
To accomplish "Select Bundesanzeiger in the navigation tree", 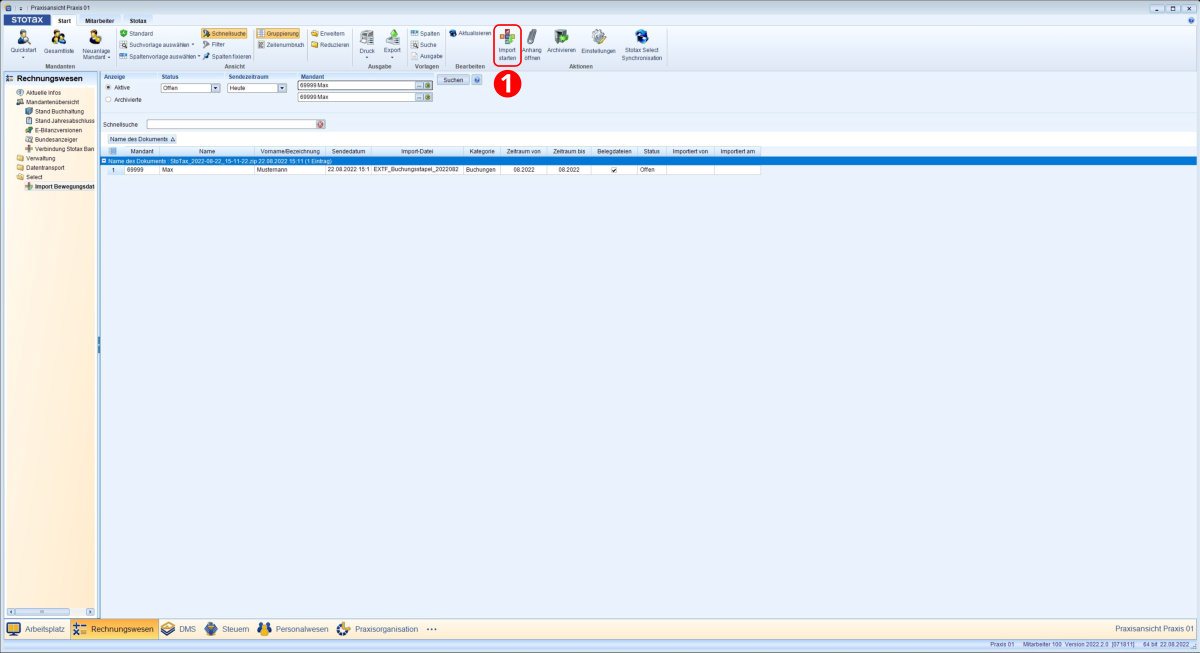I will coord(55,139).
